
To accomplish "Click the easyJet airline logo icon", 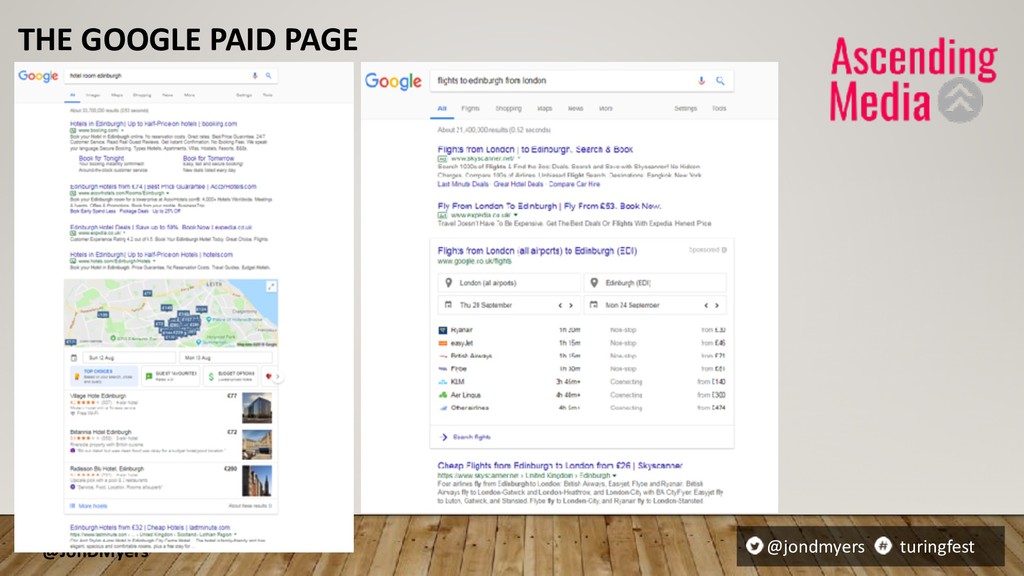I will click(x=443, y=344).
